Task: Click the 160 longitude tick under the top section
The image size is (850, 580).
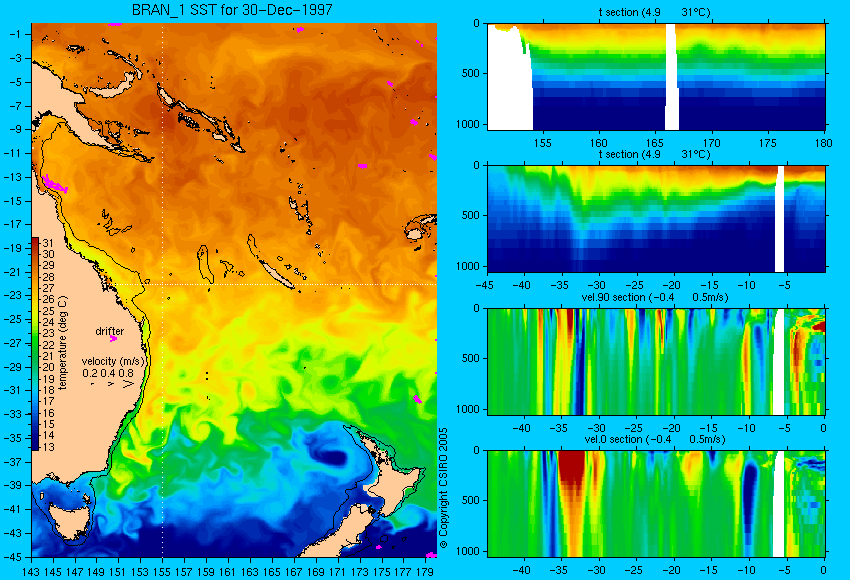Action: tap(599, 143)
